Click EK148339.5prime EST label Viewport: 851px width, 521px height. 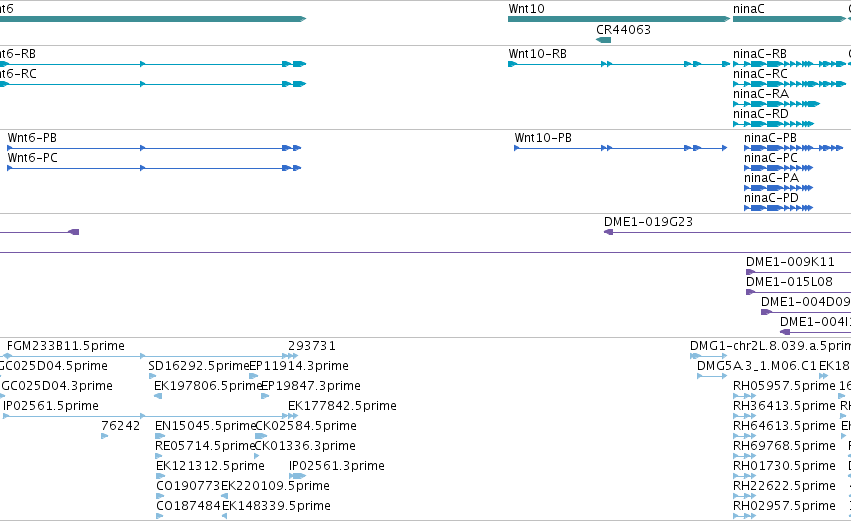276,507
